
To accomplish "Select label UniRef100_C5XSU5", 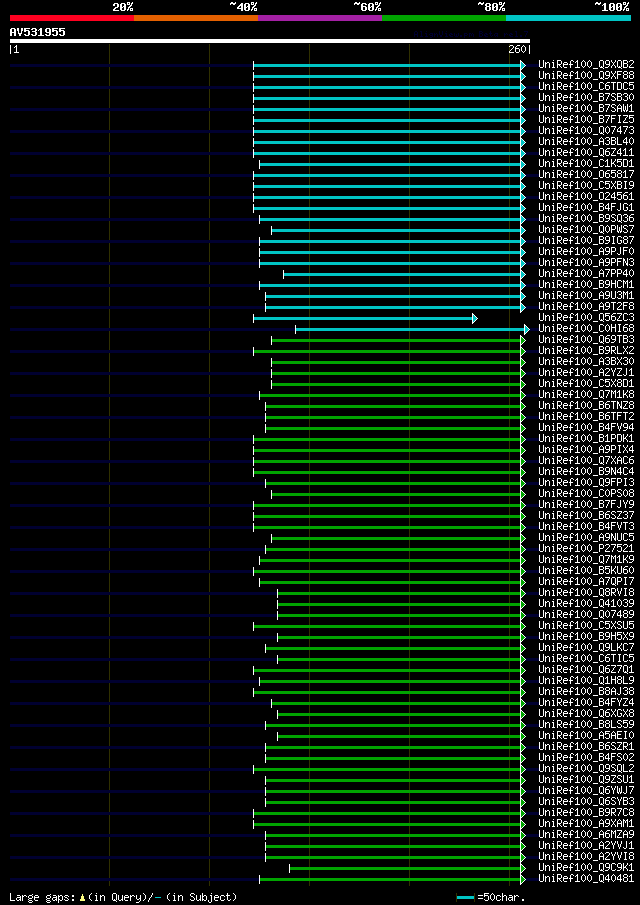I will (x=586, y=626).
